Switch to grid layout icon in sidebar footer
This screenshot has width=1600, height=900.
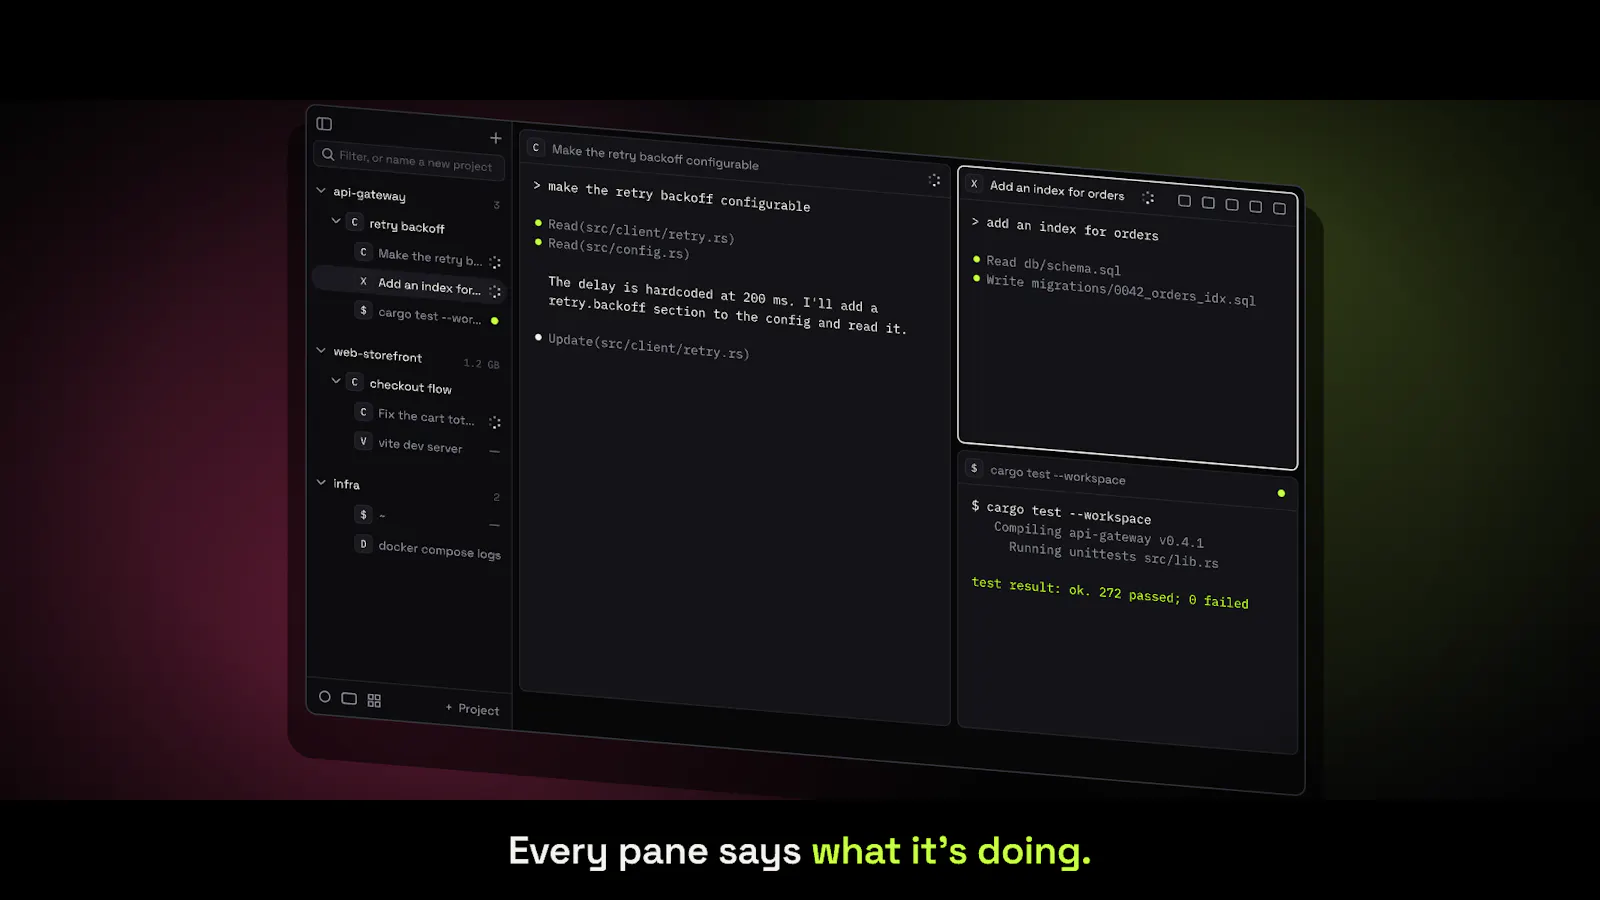point(374,701)
